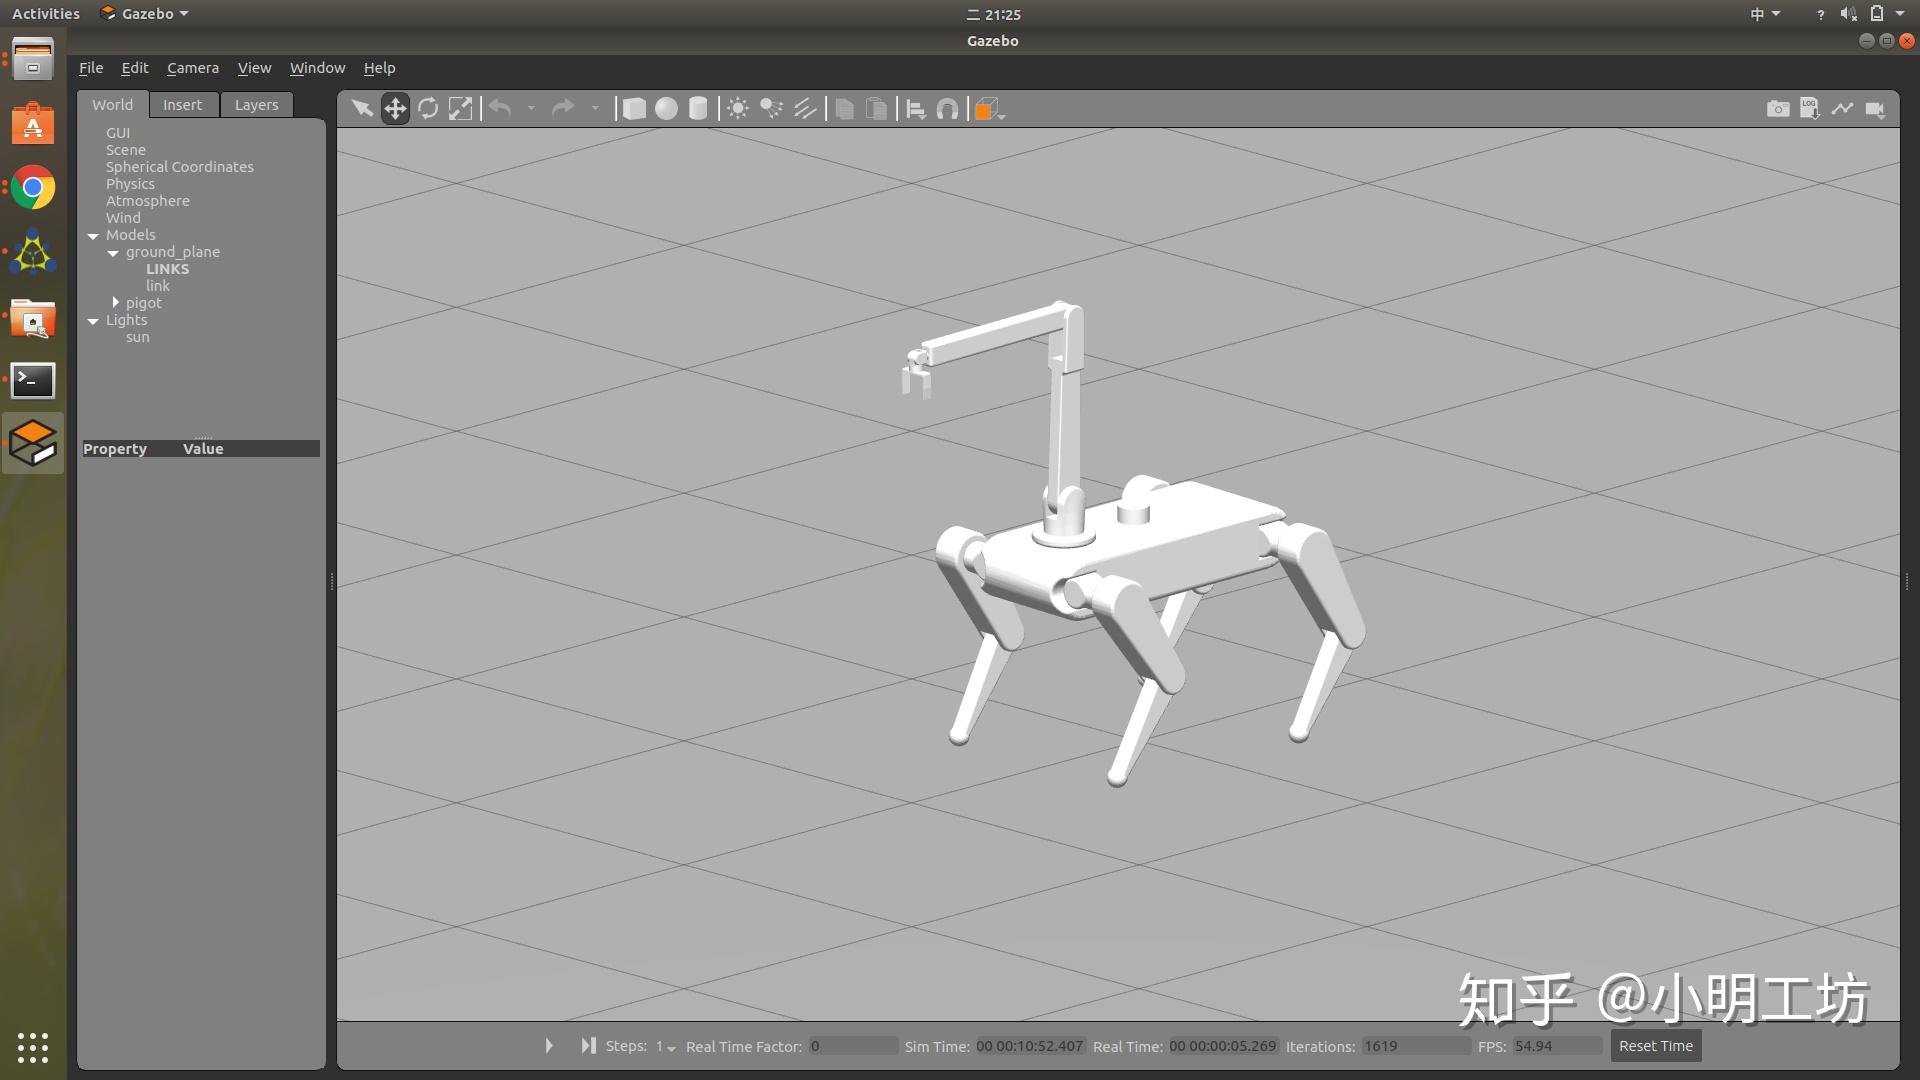Activate the rotate mode tool
Viewport: 1920px width, 1080px height.
coord(428,108)
